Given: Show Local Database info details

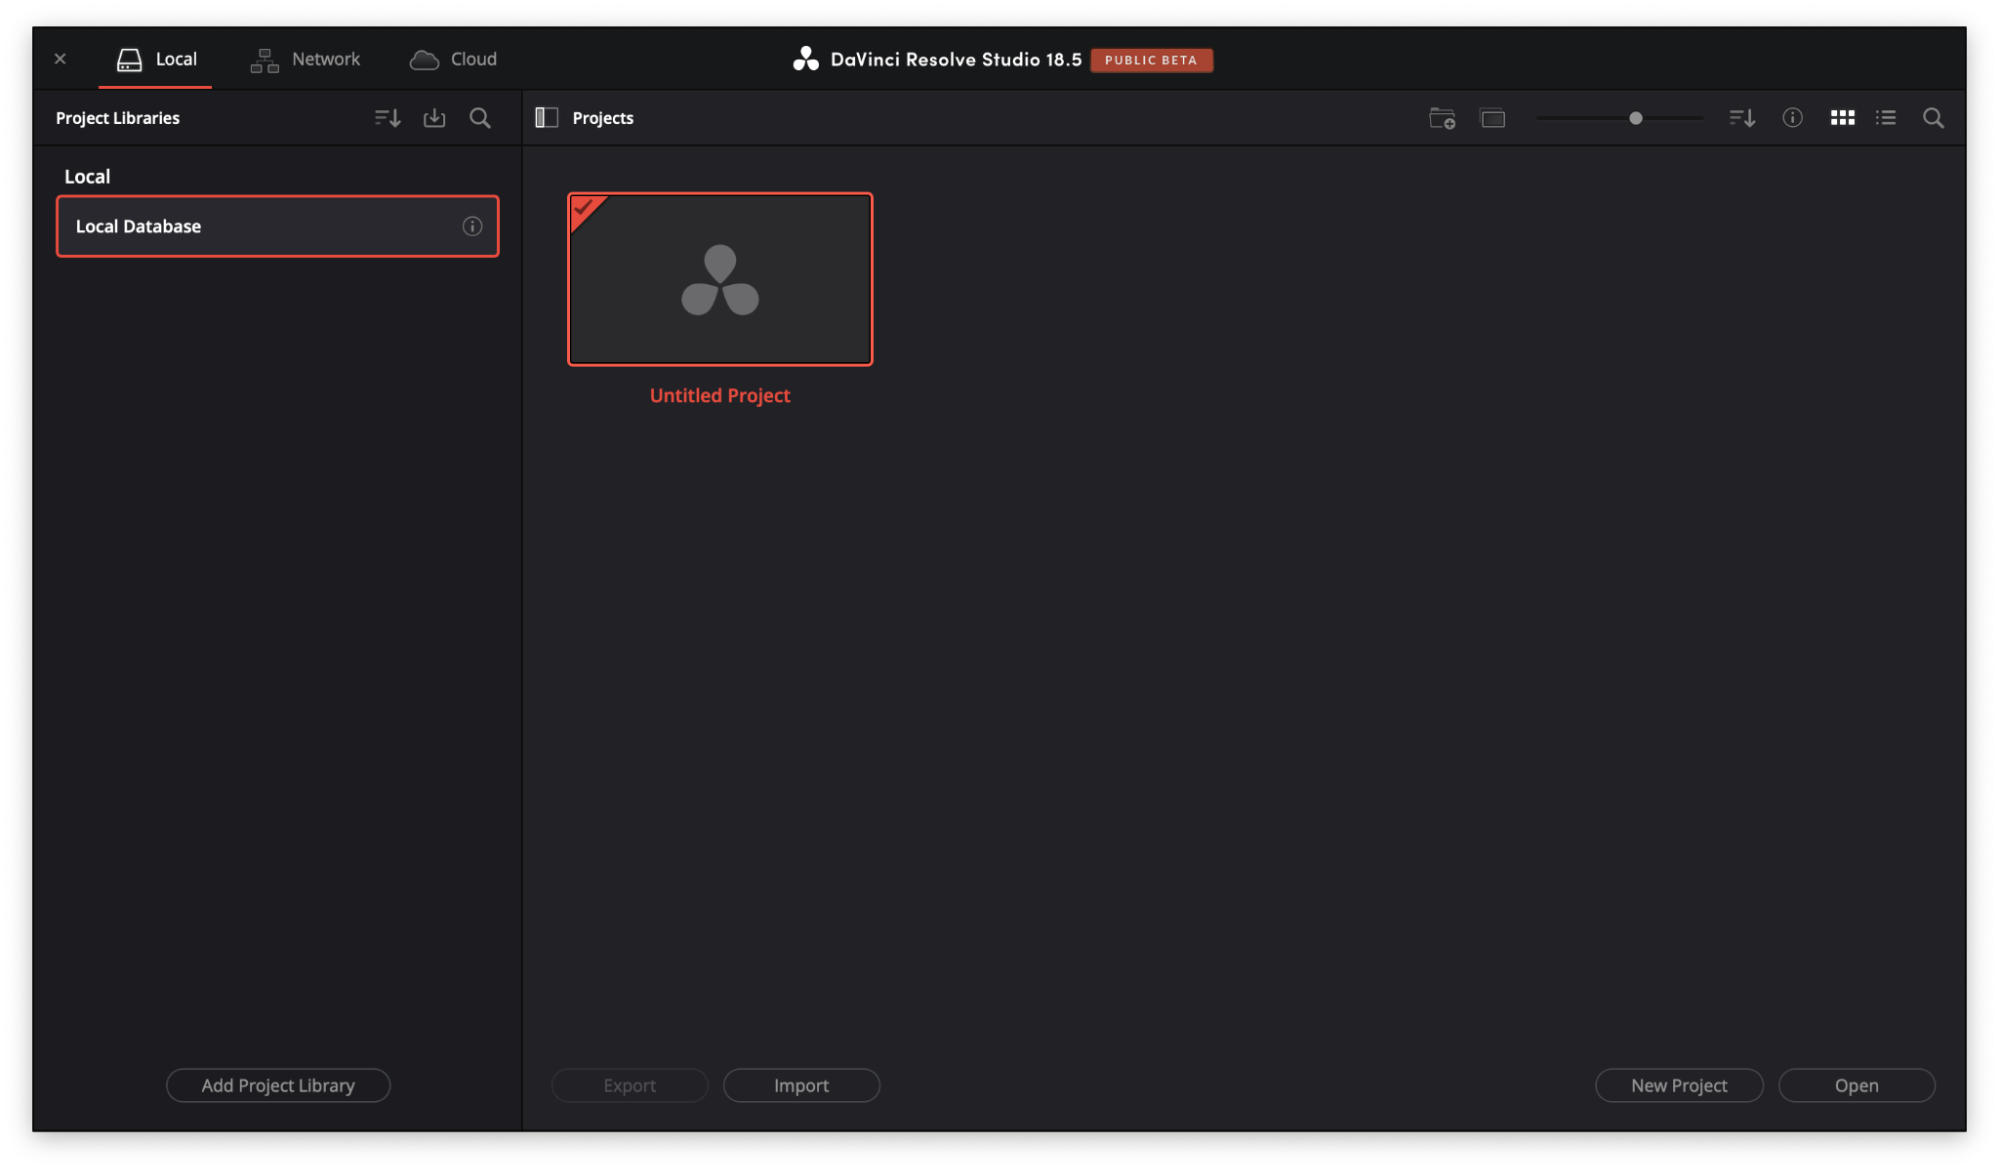Looking at the screenshot, I should (472, 226).
